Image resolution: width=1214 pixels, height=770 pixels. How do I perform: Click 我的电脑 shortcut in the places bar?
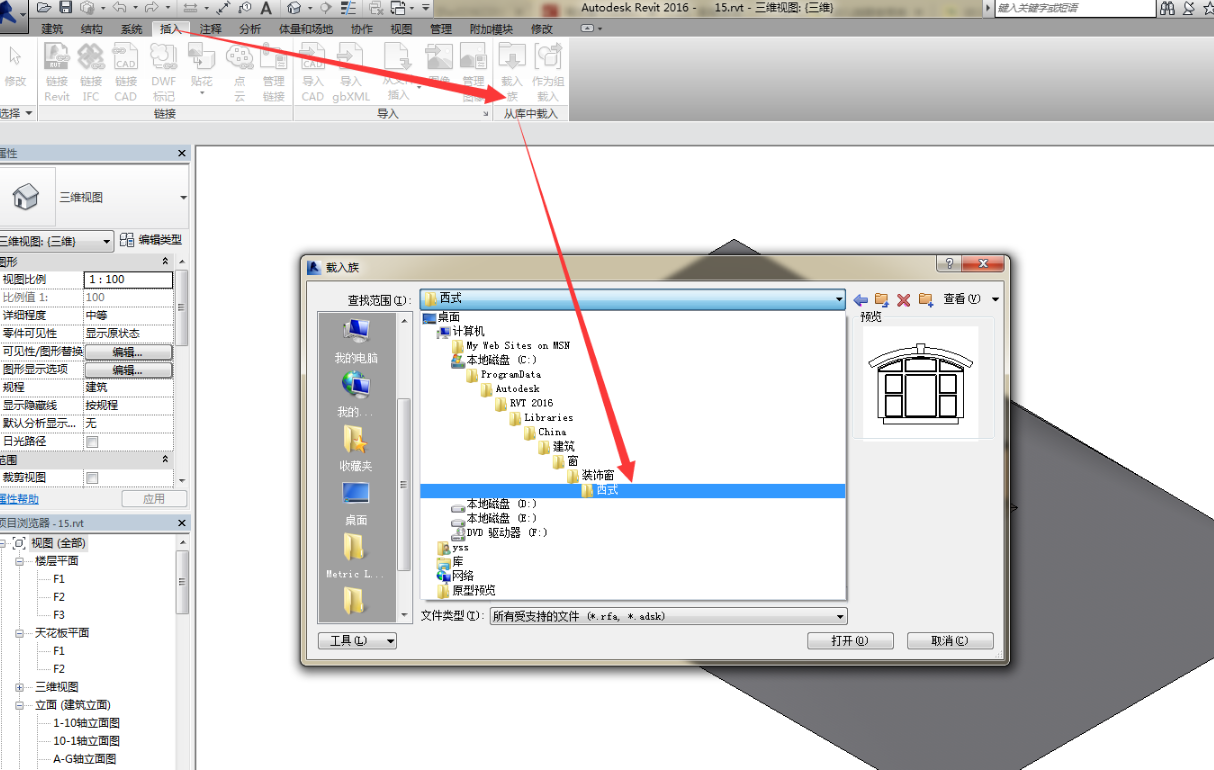(x=356, y=341)
